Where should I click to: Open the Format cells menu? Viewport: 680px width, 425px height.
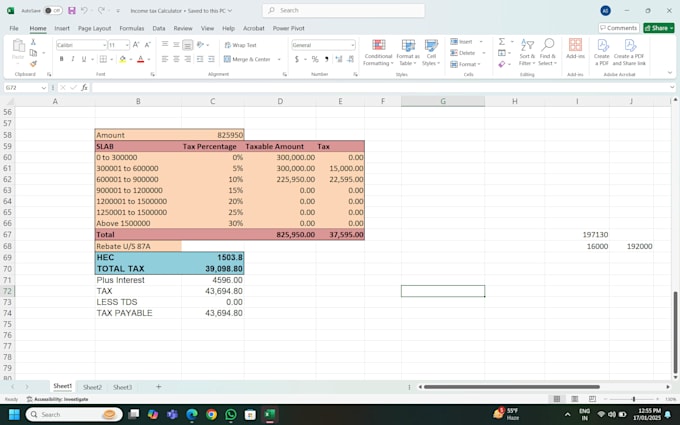465,64
